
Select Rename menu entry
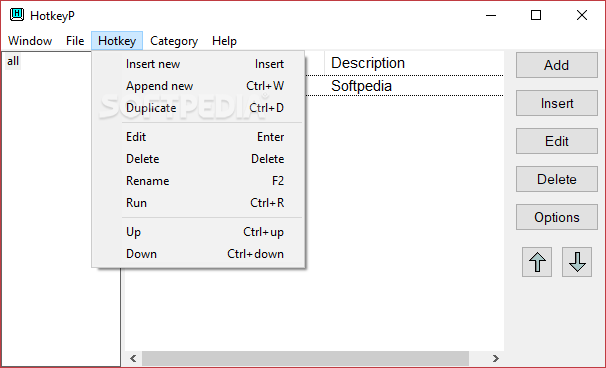pyautogui.click(x=198, y=181)
